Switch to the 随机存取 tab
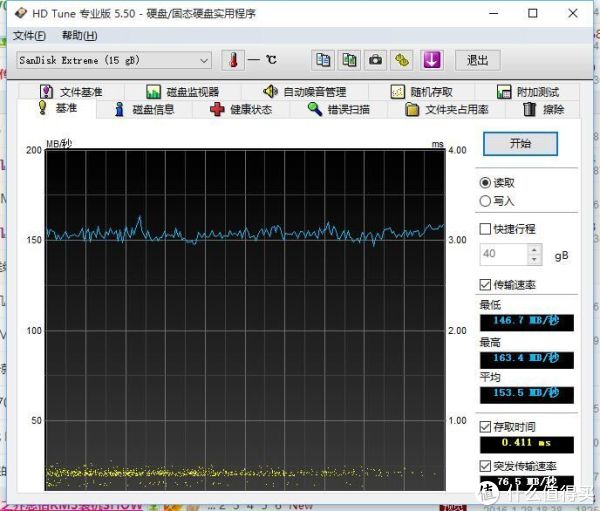Image resolution: width=600 pixels, height=511 pixels. (421, 92)
